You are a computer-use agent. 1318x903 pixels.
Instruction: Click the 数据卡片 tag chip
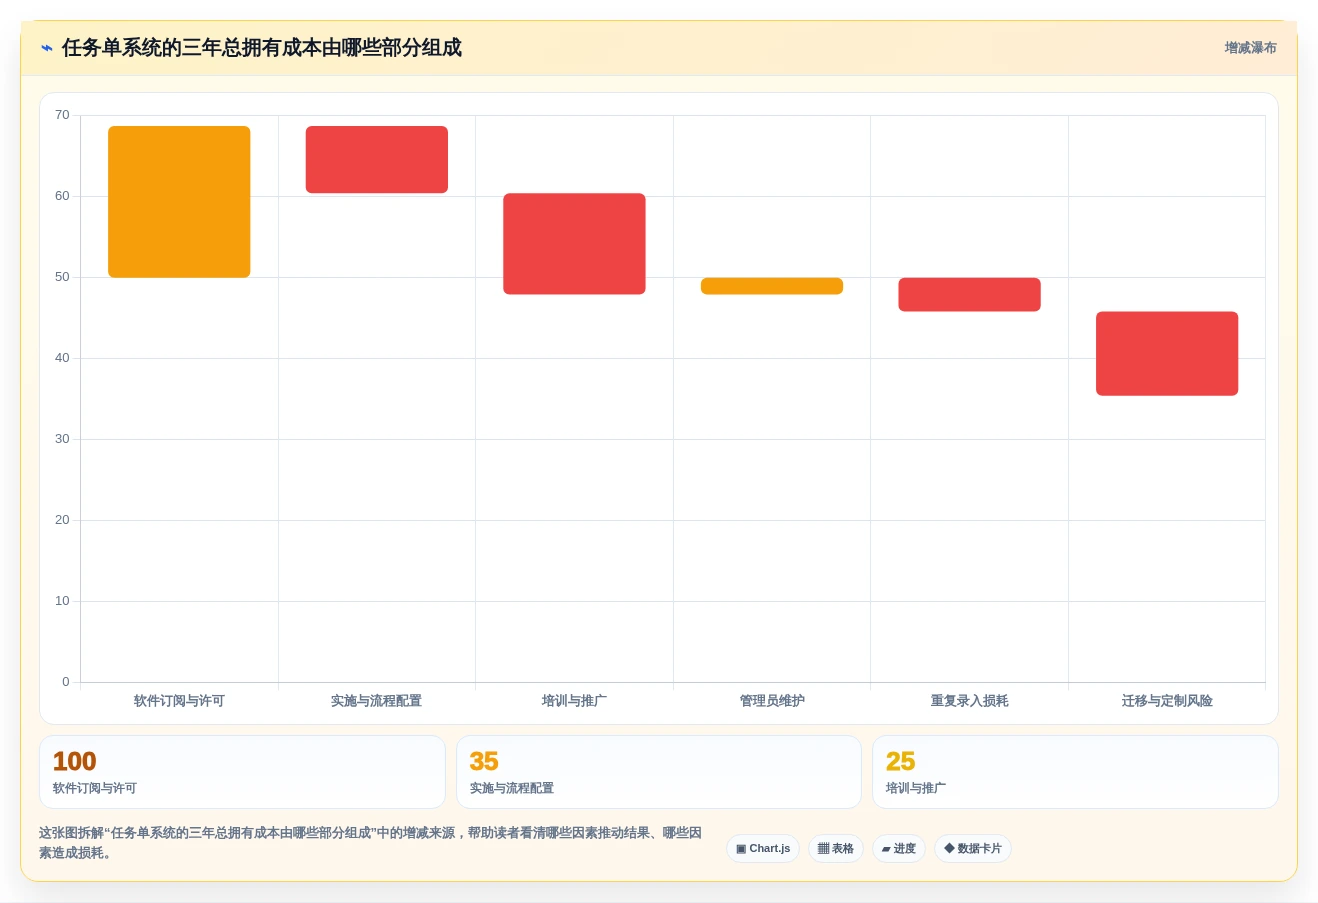973,849
